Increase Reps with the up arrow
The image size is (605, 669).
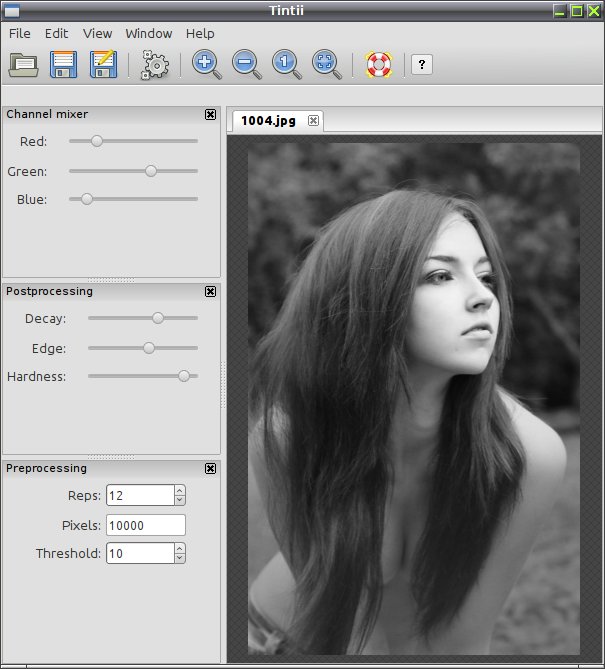[180, 490]
